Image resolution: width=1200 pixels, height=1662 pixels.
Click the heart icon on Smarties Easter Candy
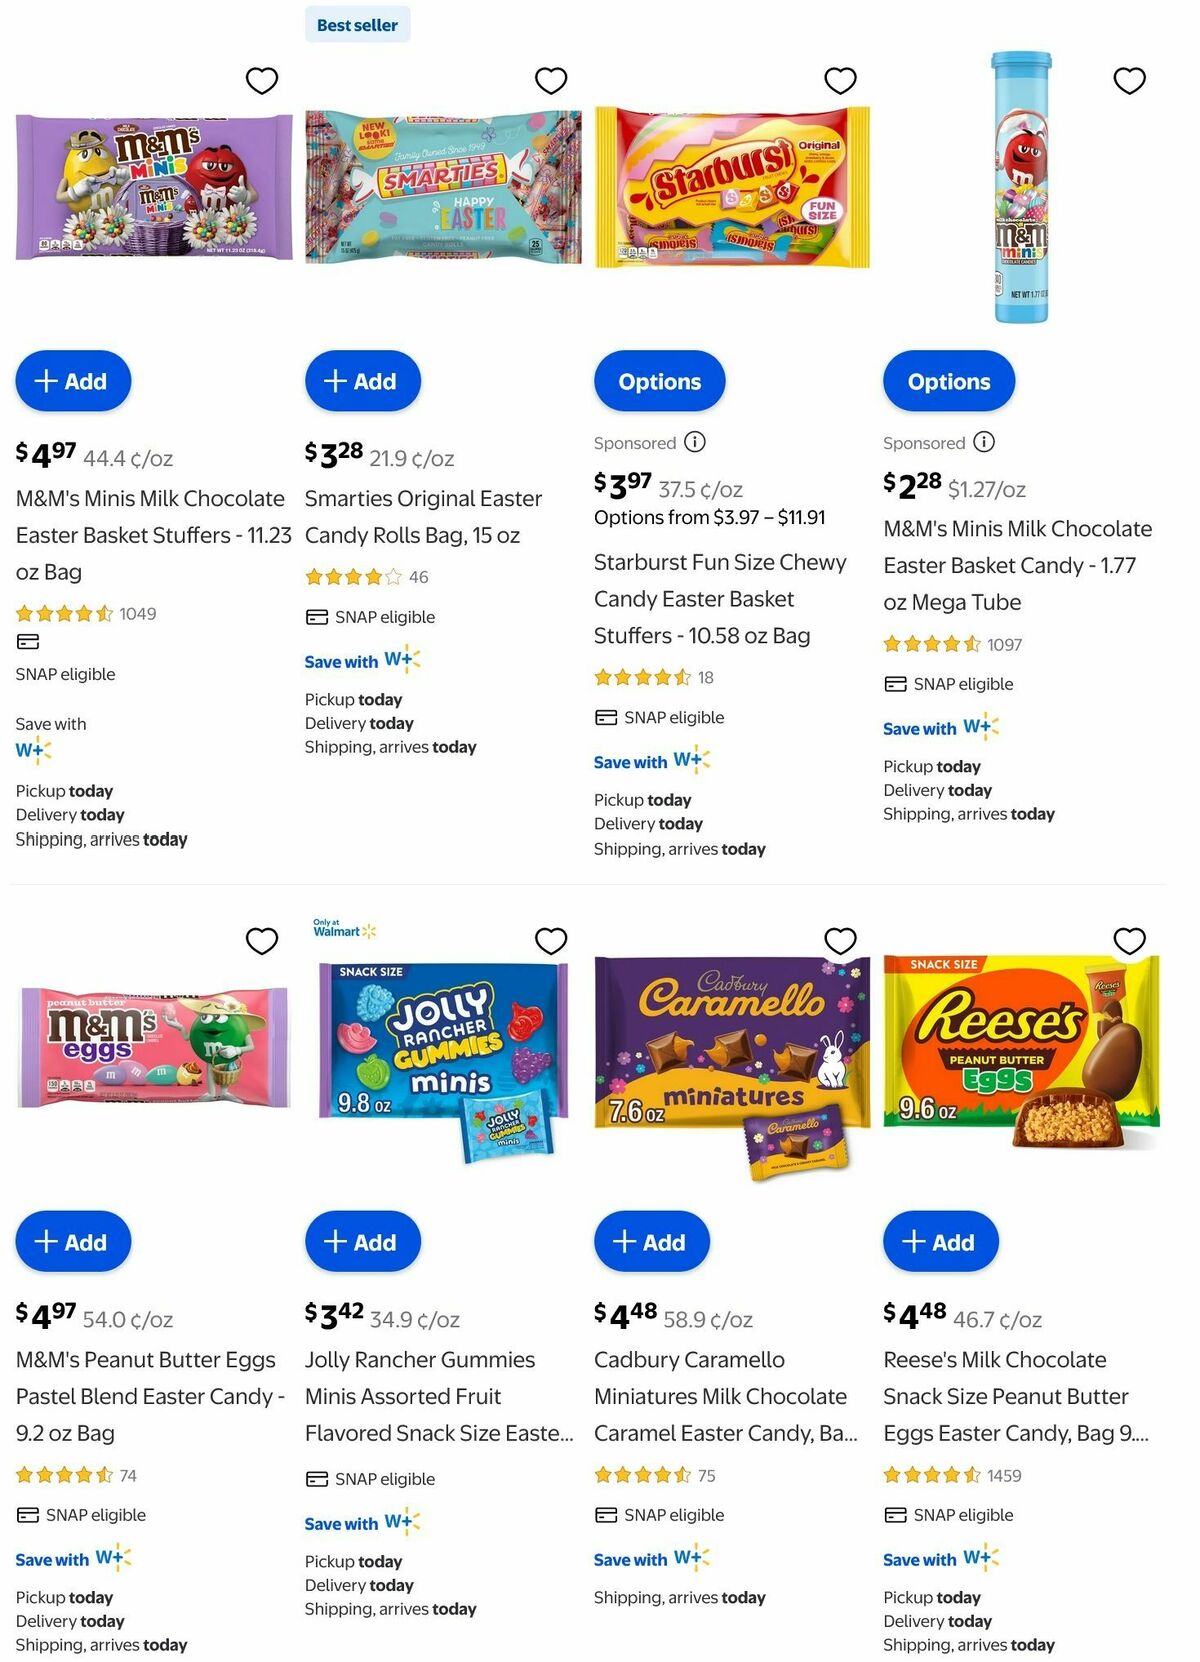coord(551,80)
